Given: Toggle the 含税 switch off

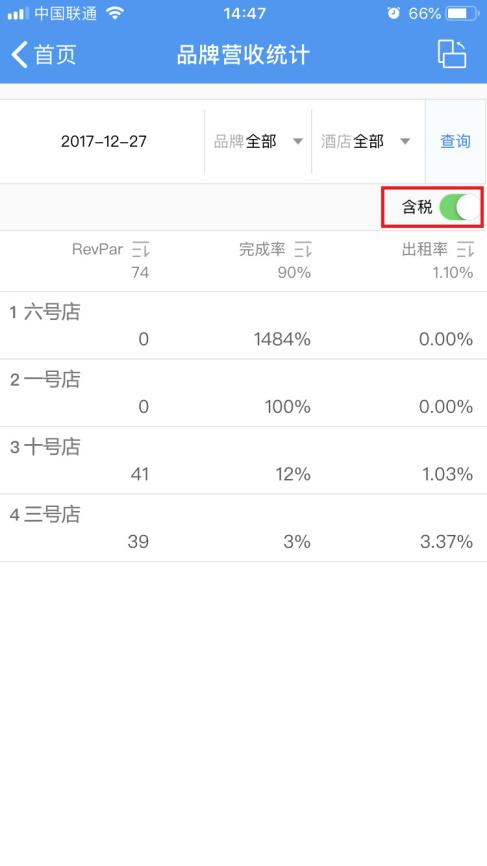Looking at the screenshot, I should click(x=459, y=207).
